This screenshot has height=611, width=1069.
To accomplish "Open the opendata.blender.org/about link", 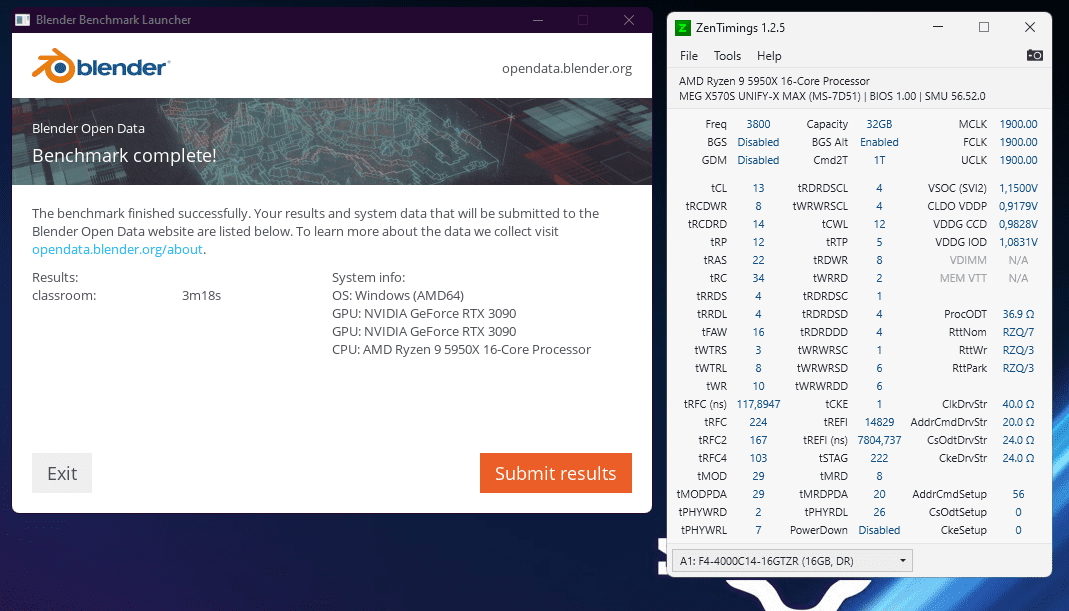I will (117, 250).
